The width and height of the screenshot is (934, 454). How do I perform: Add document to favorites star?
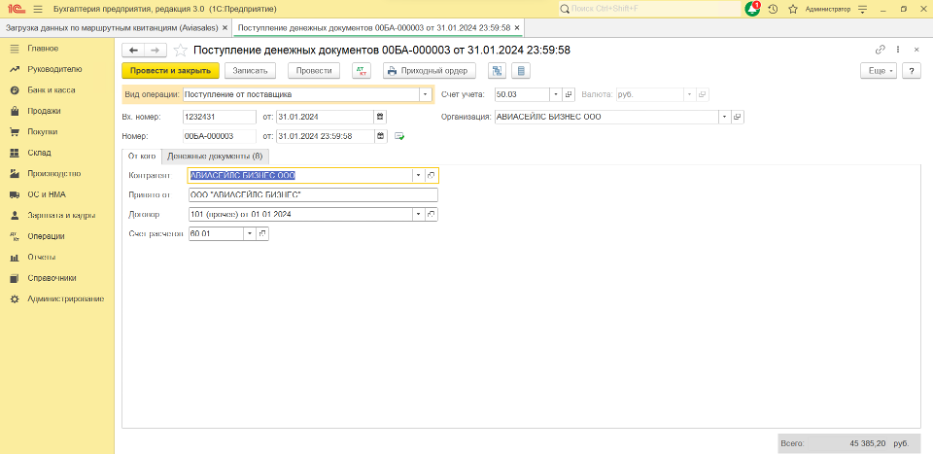point(180,51)
